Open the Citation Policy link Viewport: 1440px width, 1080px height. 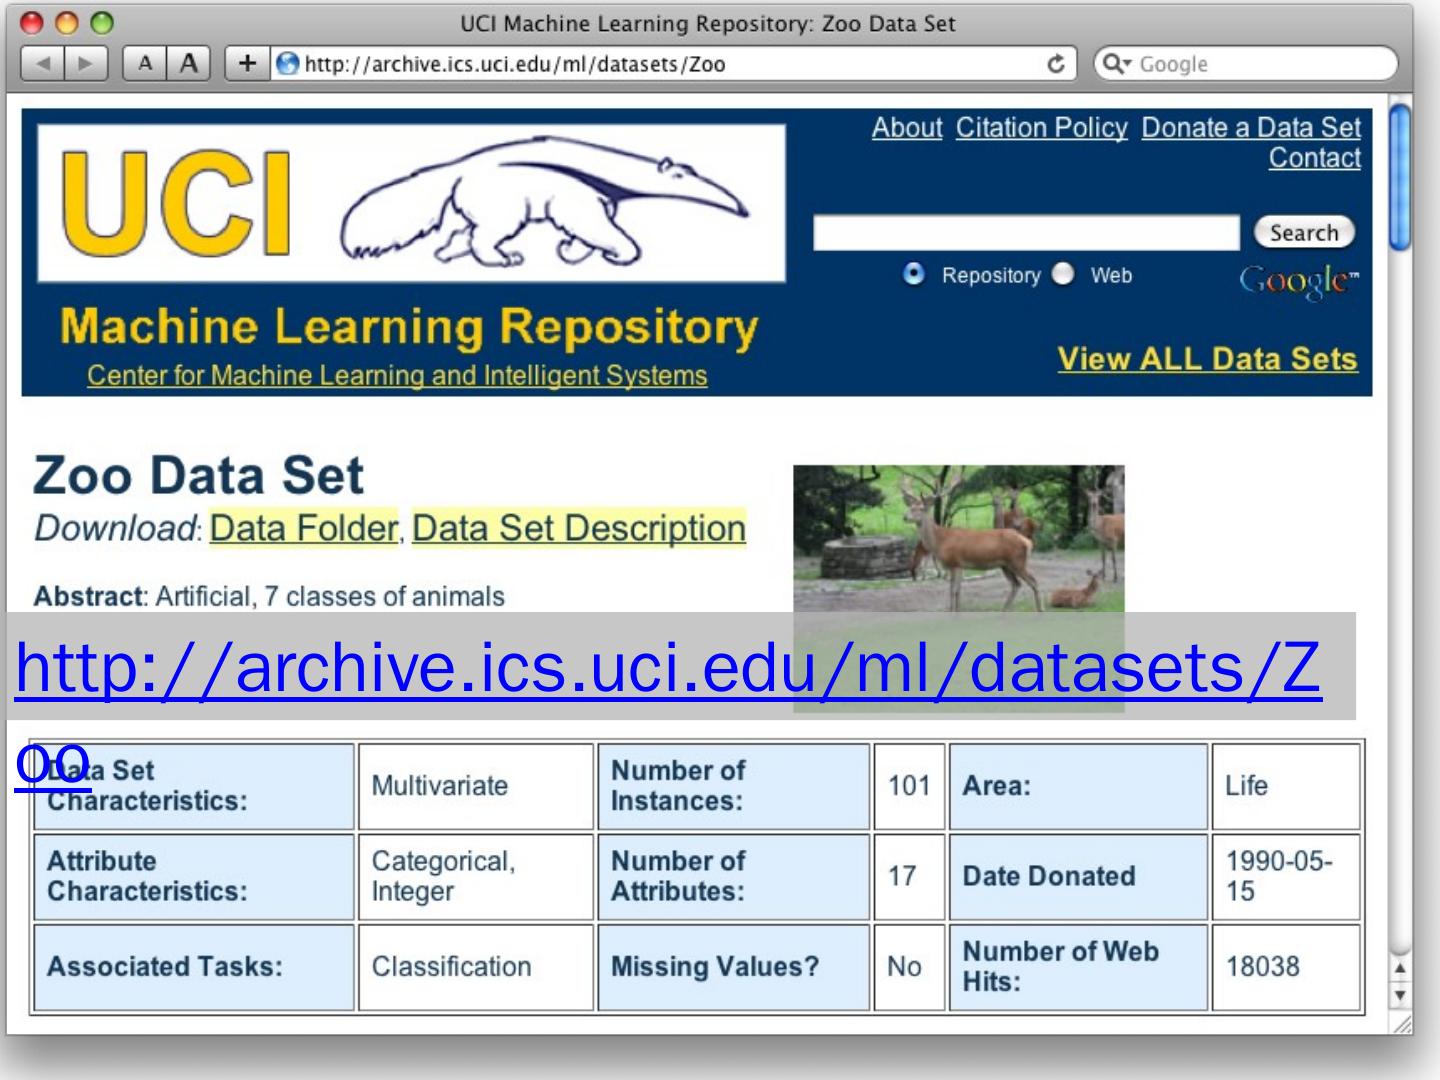[1041, 128]
